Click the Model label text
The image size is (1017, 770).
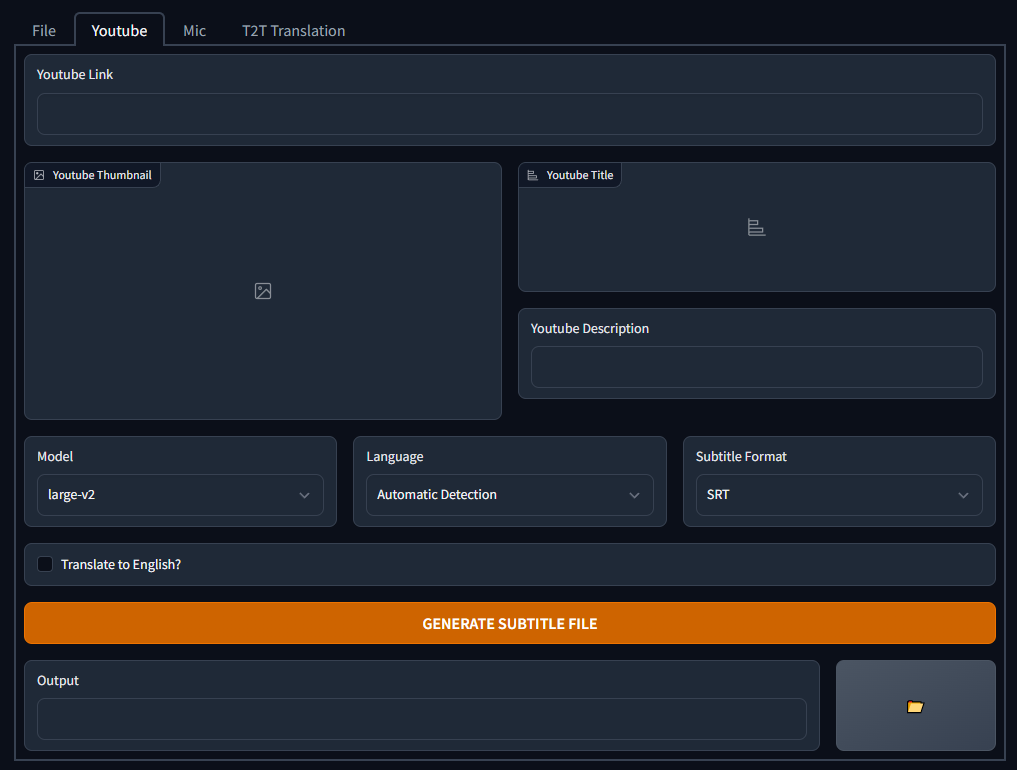55,457
